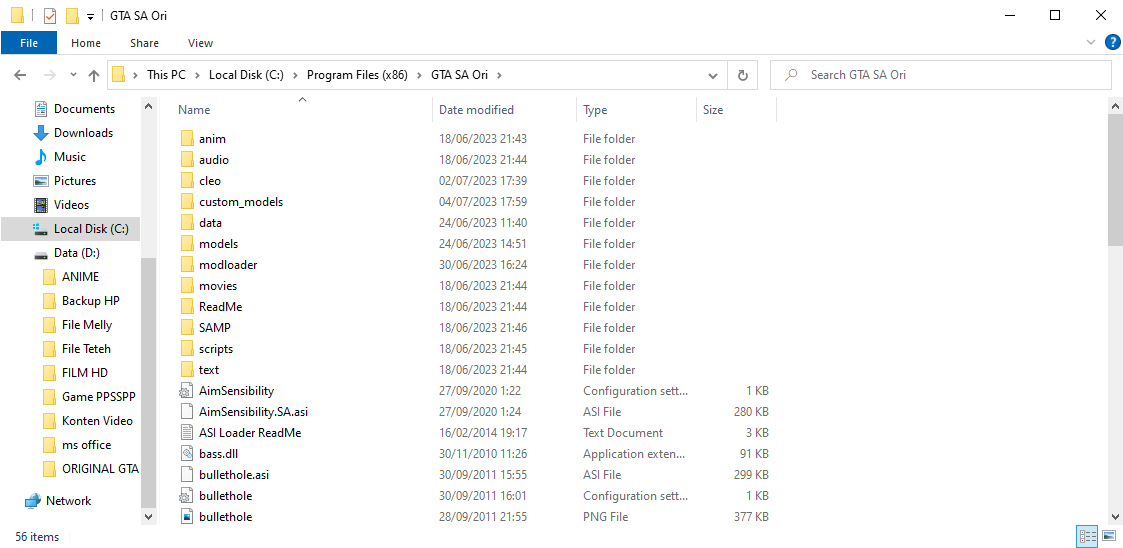Click the cleo folder icon
The image size is (1123, 548).
187,181
